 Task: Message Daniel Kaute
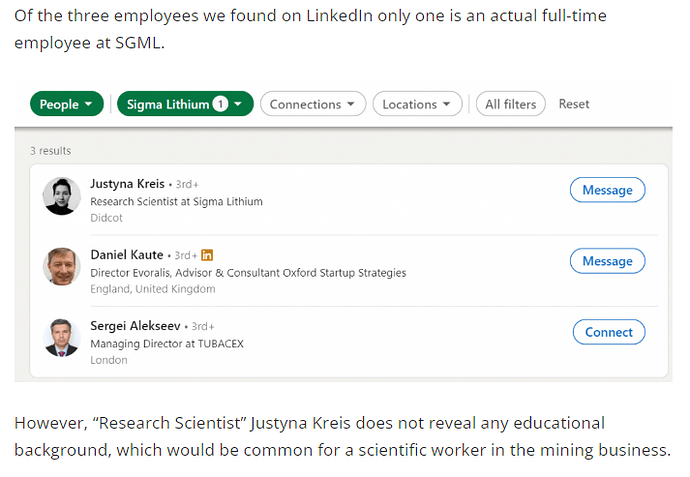tap(607, 261)
